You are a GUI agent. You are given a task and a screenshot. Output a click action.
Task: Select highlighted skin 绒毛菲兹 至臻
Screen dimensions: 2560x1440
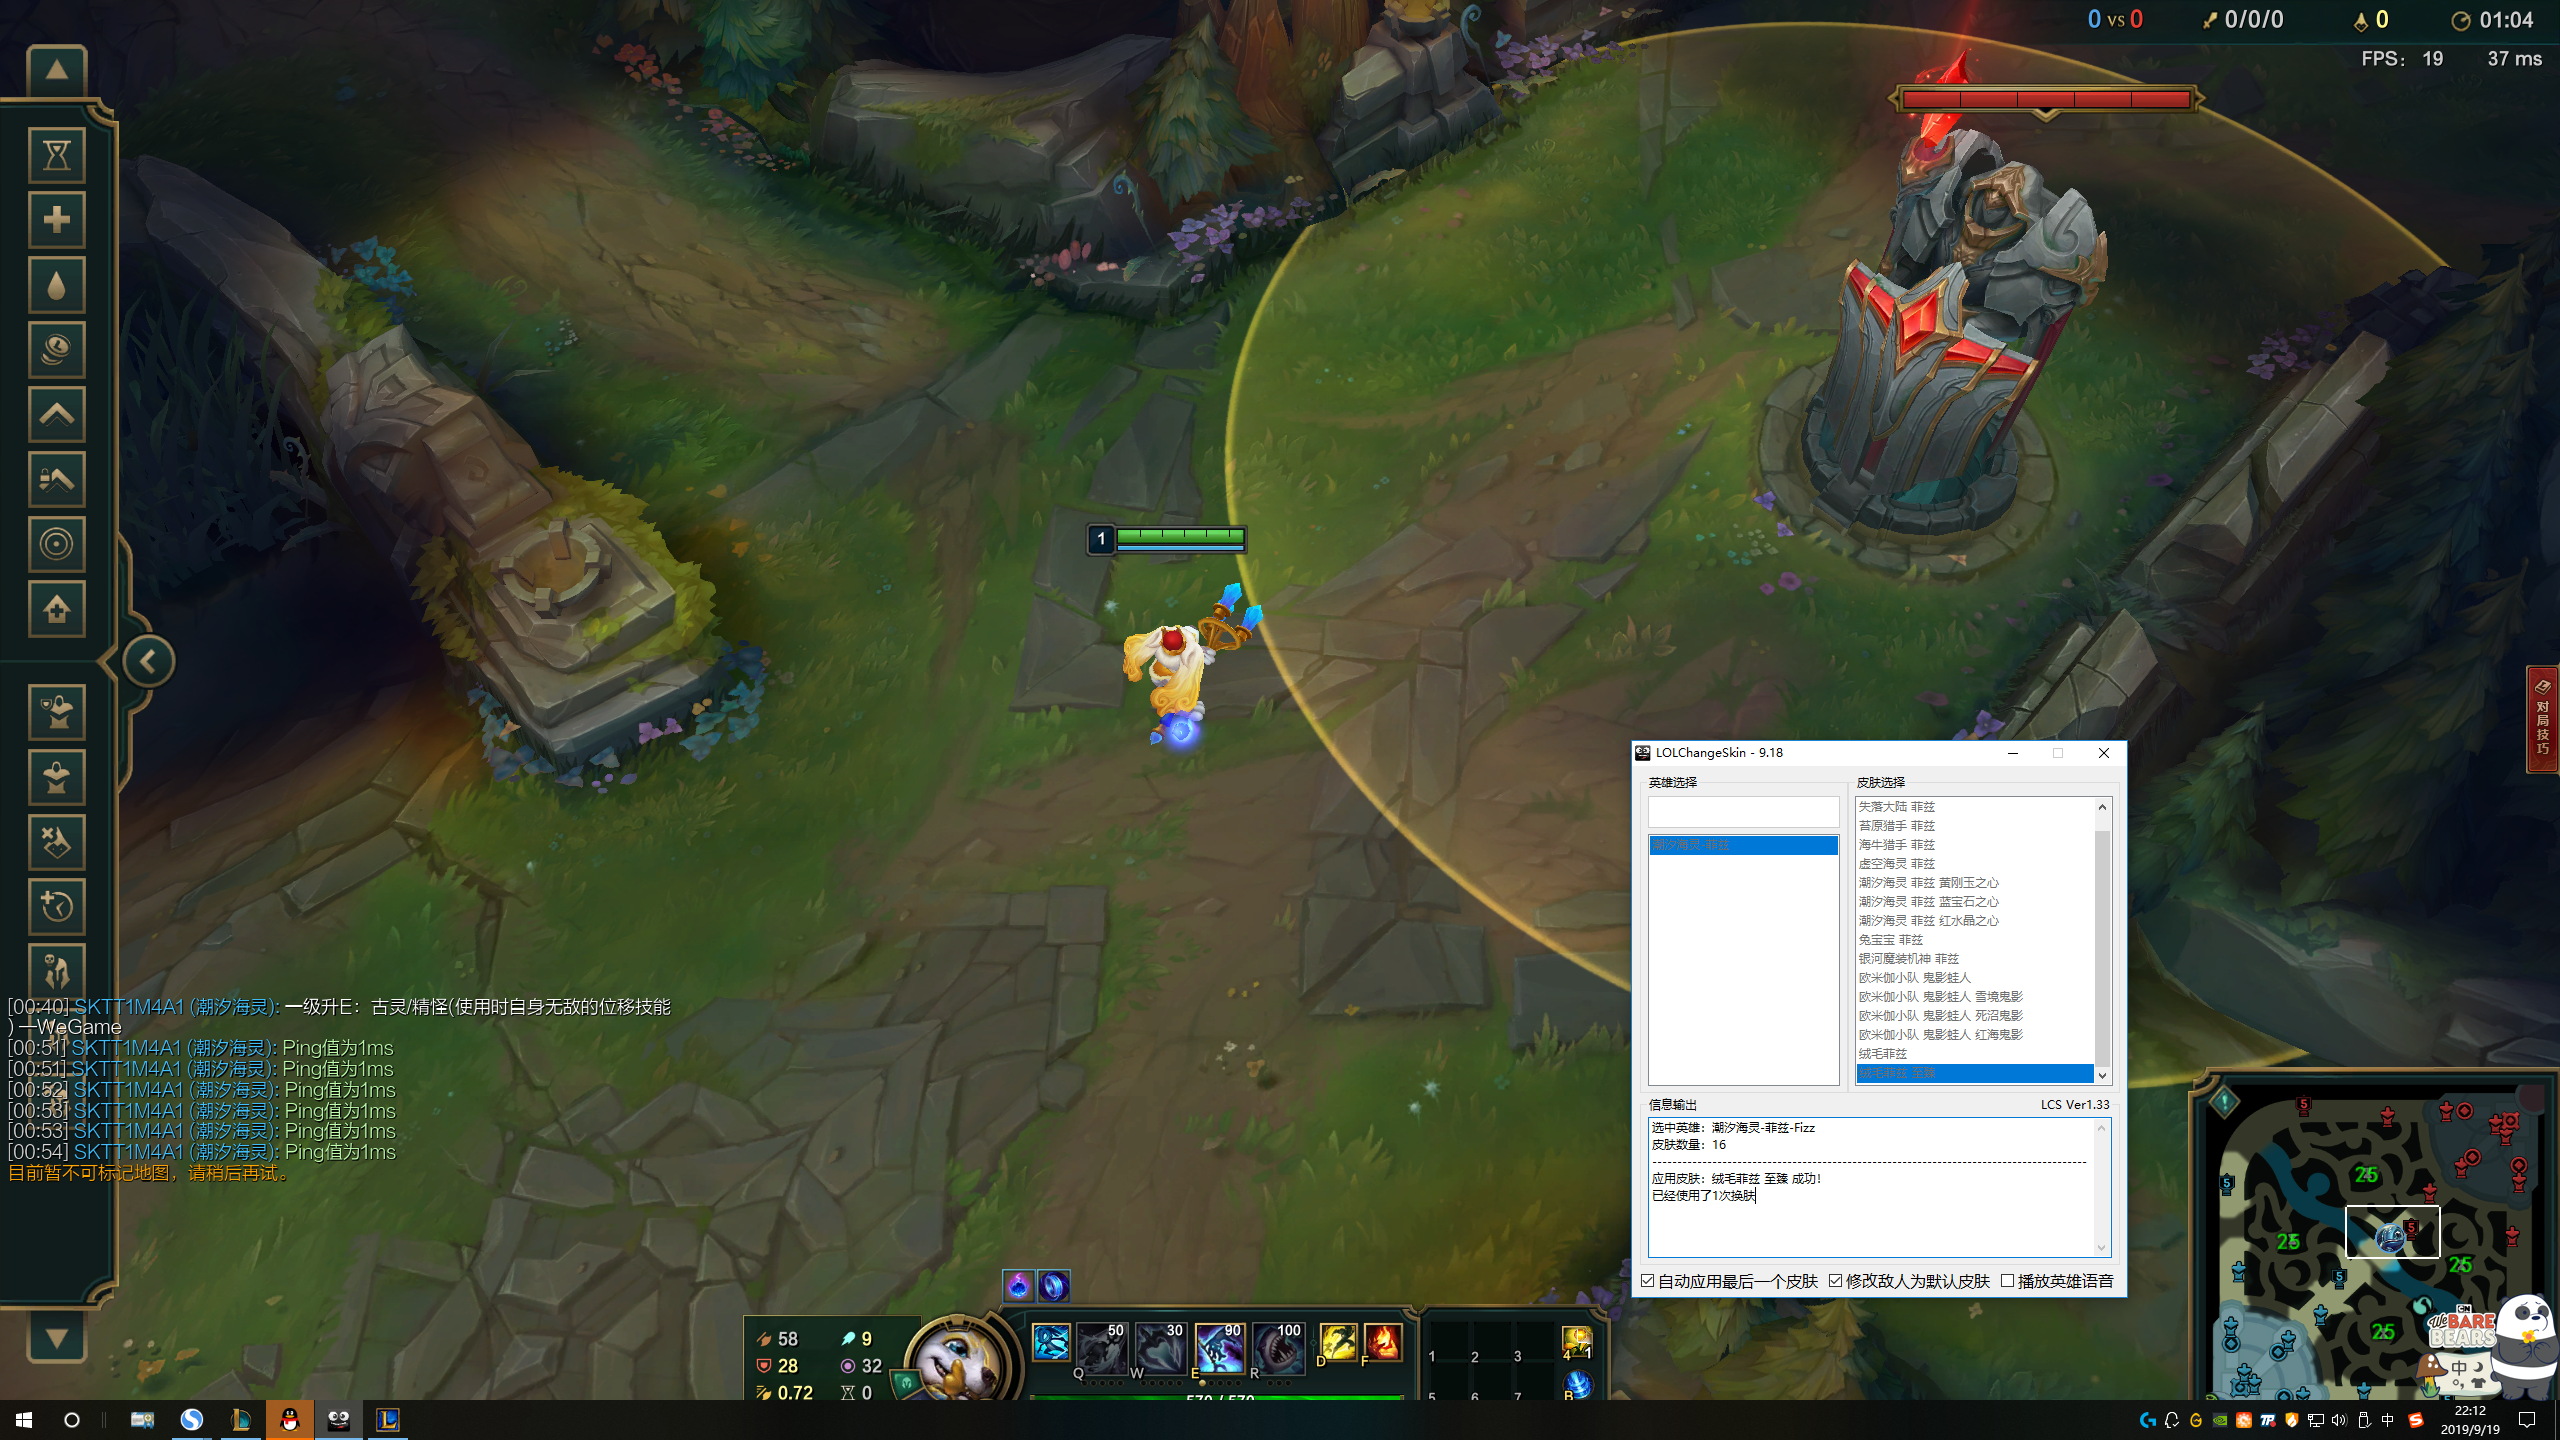pos(1974,1072)
